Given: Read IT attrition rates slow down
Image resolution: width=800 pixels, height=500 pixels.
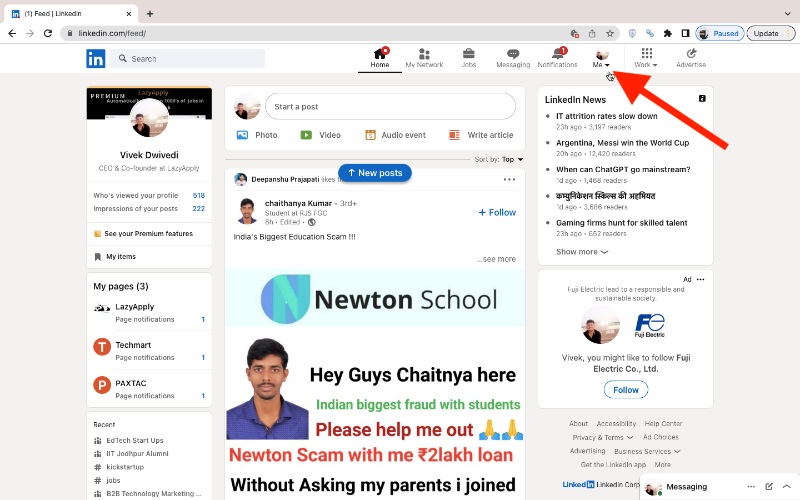Looking at the screenshot, I should tap(607, 116).
